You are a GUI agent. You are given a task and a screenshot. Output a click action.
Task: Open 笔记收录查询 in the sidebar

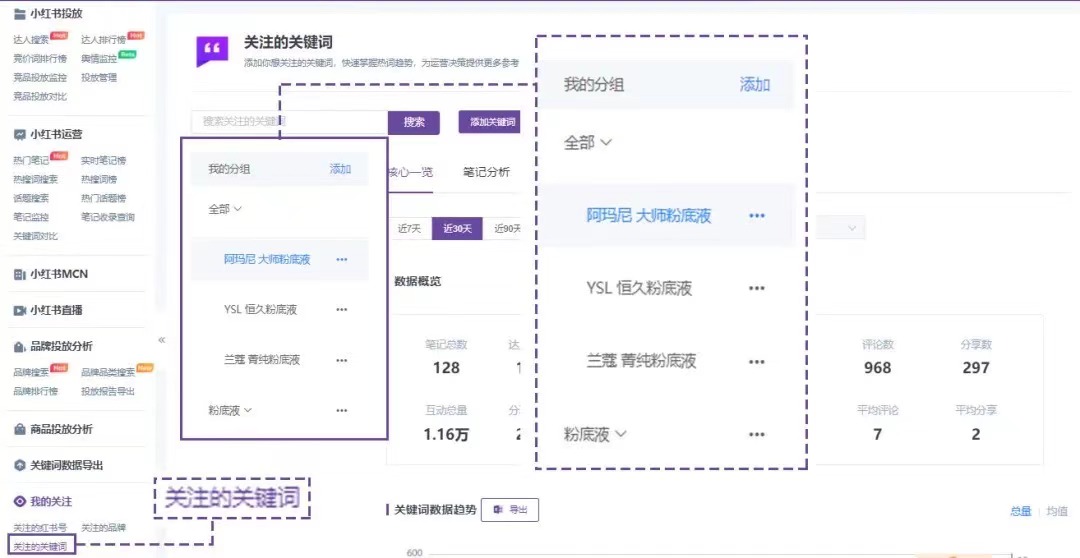click(x=107, y=218)
